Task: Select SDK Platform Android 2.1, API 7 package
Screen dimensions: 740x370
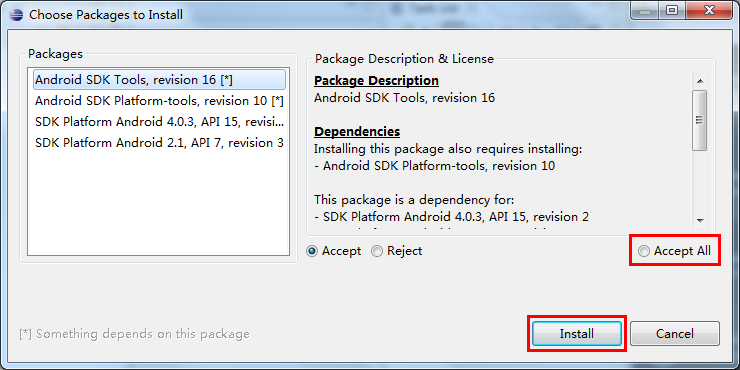Action: pyautogui.click(x=159, y=143)
